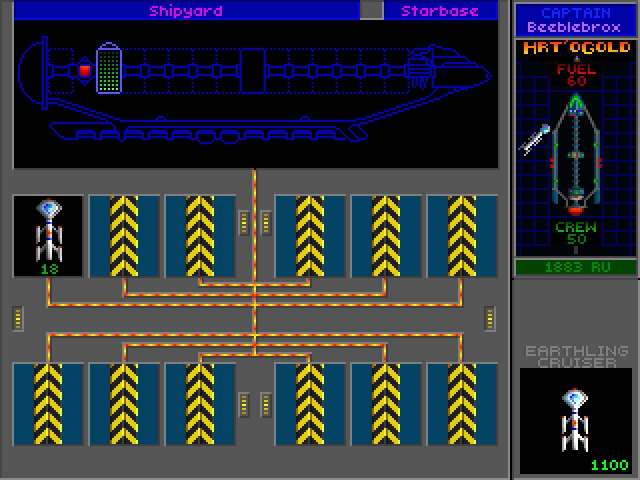Select the fifth hangar bay in the bottom row

[x=386, y=404]
